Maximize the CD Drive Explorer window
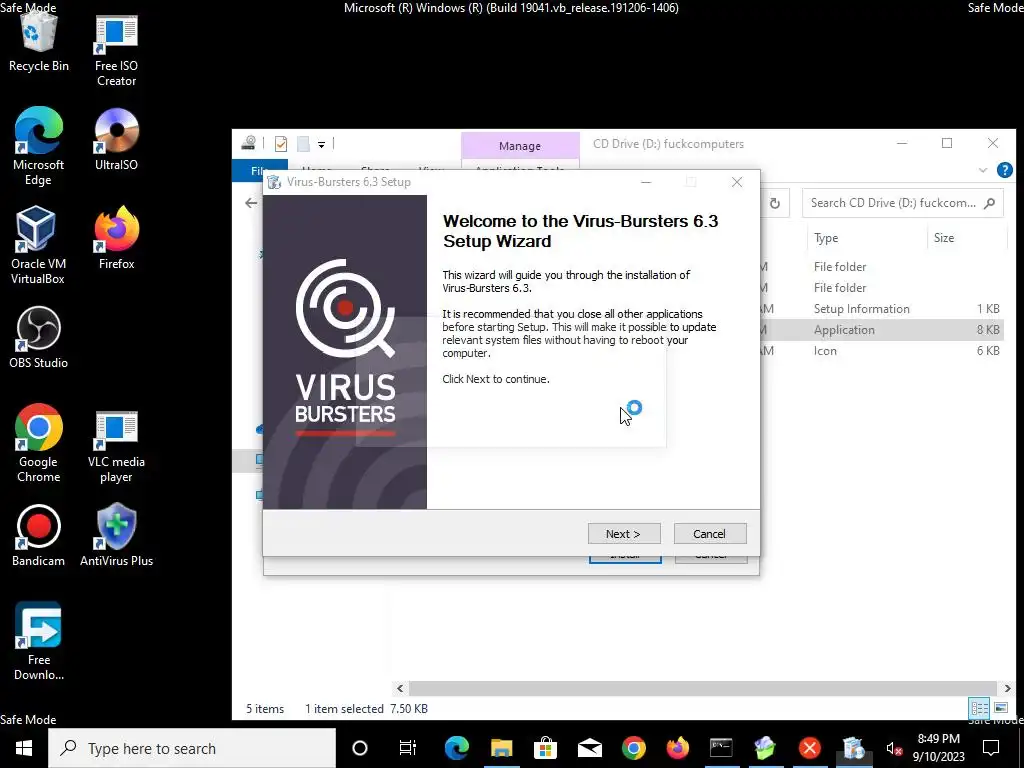The width and height of the screenshot is (1024, 768). tap(947, 144)
